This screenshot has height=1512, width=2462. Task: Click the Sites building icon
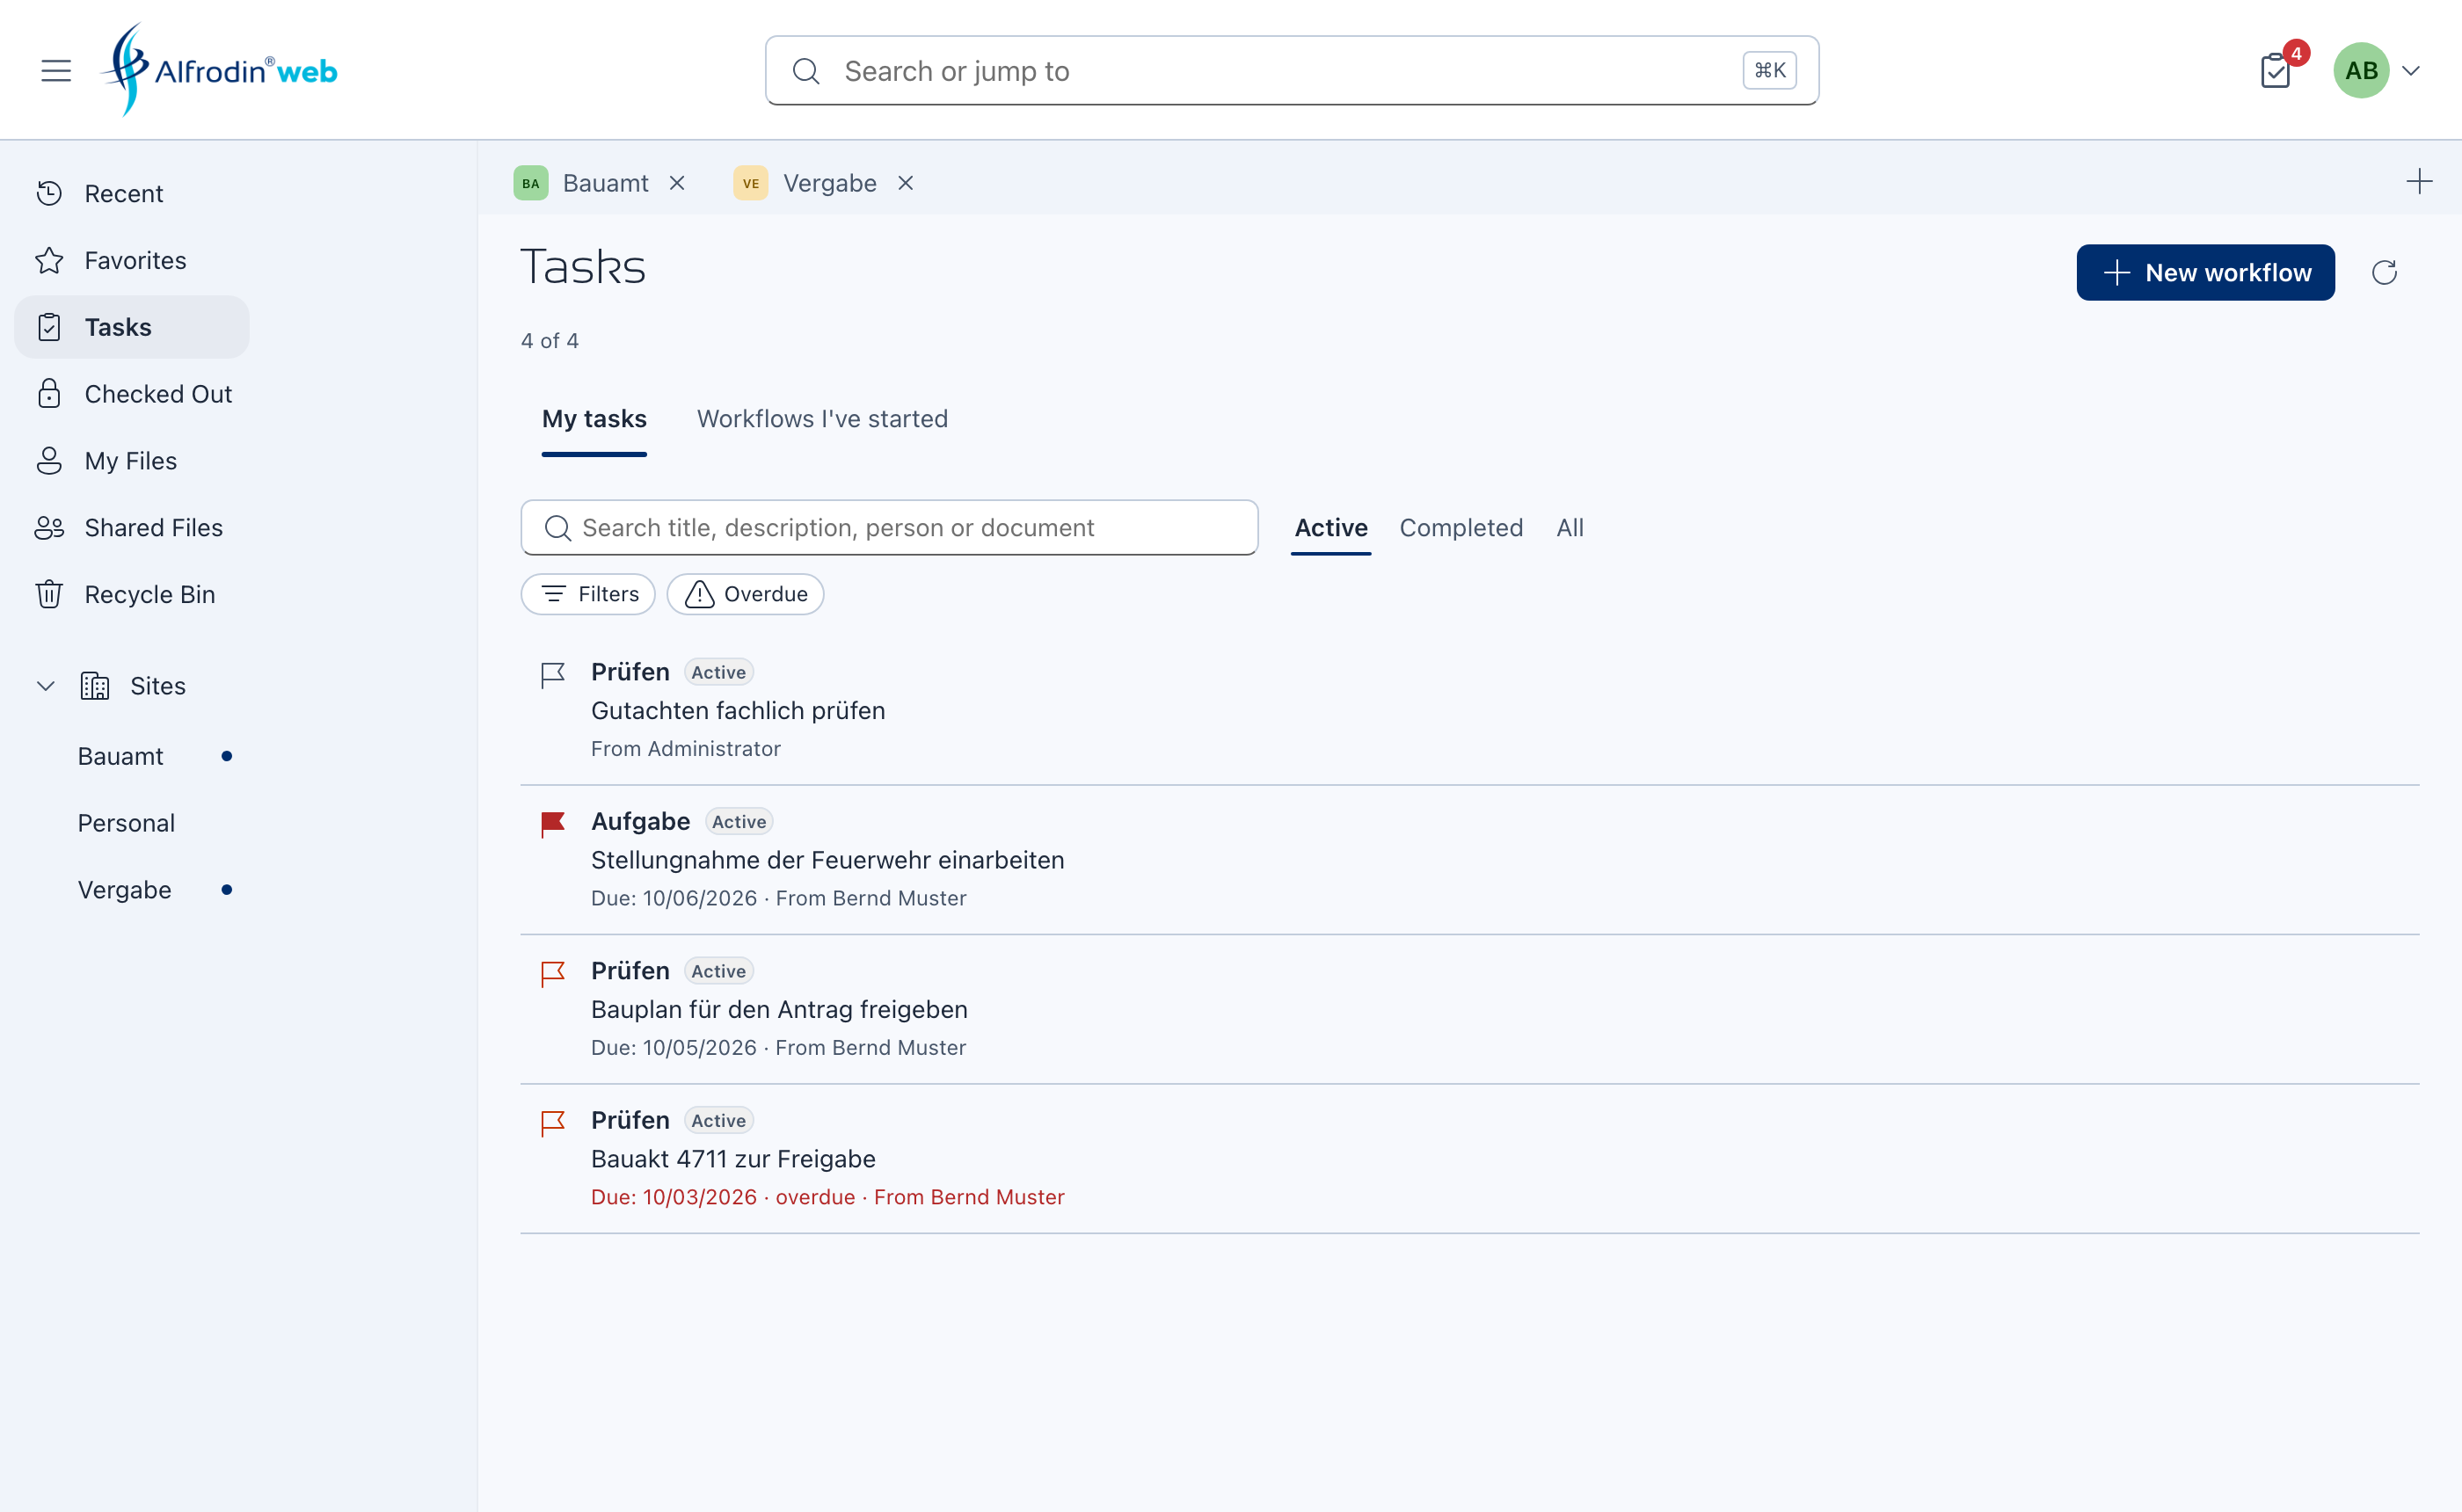pos(95,686)
